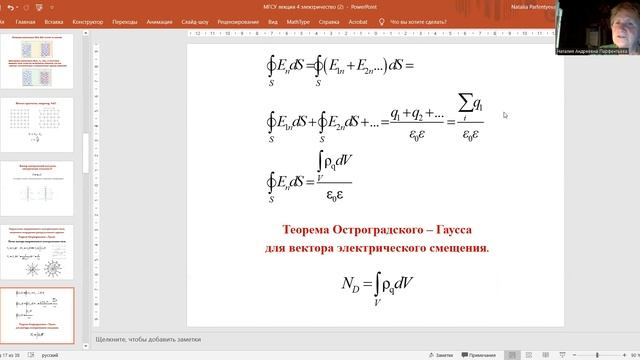Switch to Slide Sorter view icon
The image size is (640, 360).
(529, 355)
